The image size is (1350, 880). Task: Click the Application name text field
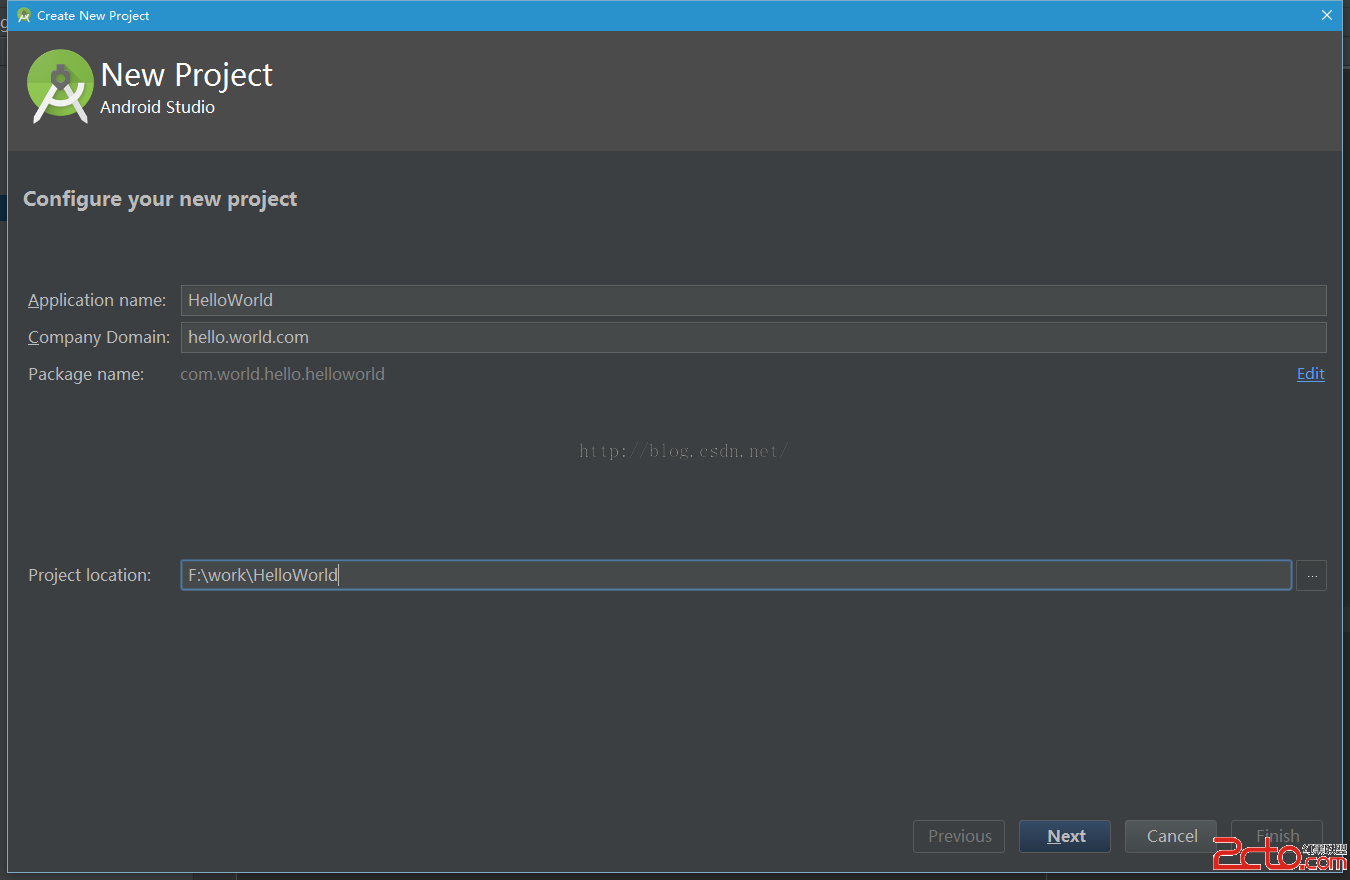[x=753, y=300]
